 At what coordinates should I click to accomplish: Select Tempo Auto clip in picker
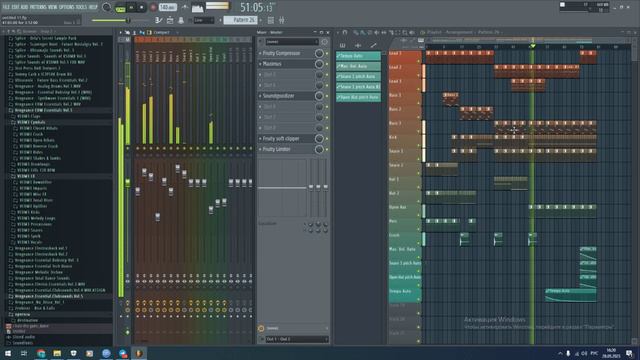358,56
